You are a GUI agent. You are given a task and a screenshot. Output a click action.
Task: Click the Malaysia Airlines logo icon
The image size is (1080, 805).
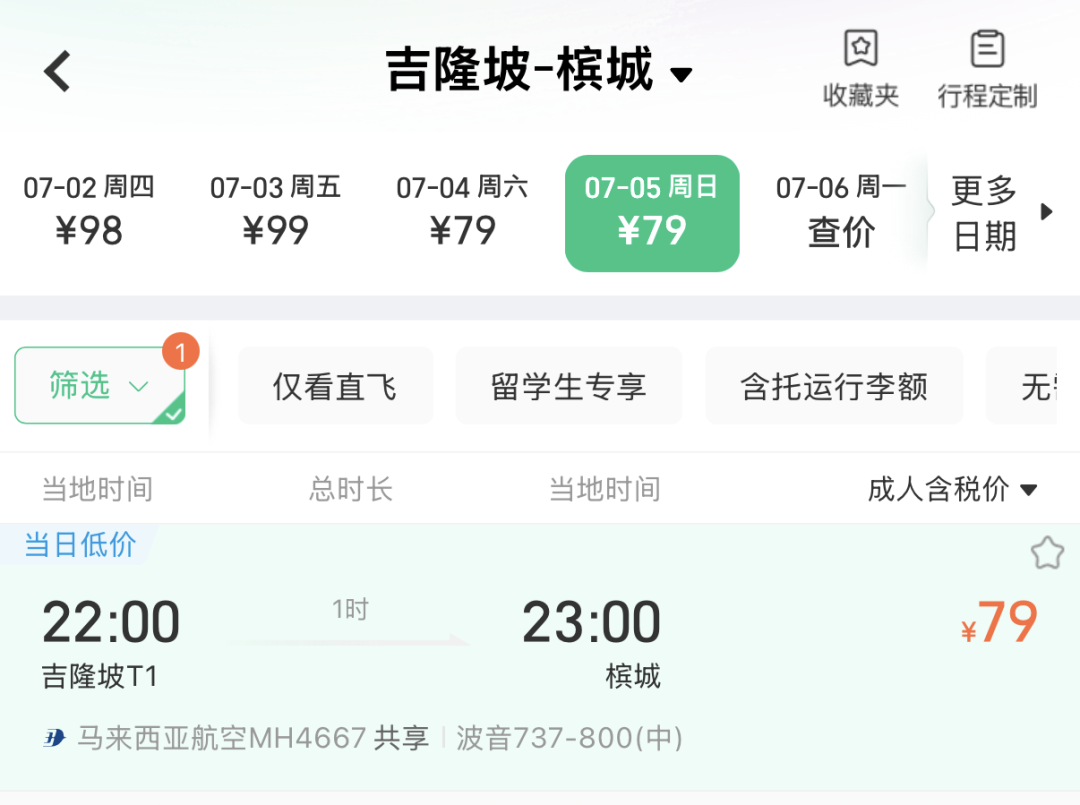click(x=54, y=739)
